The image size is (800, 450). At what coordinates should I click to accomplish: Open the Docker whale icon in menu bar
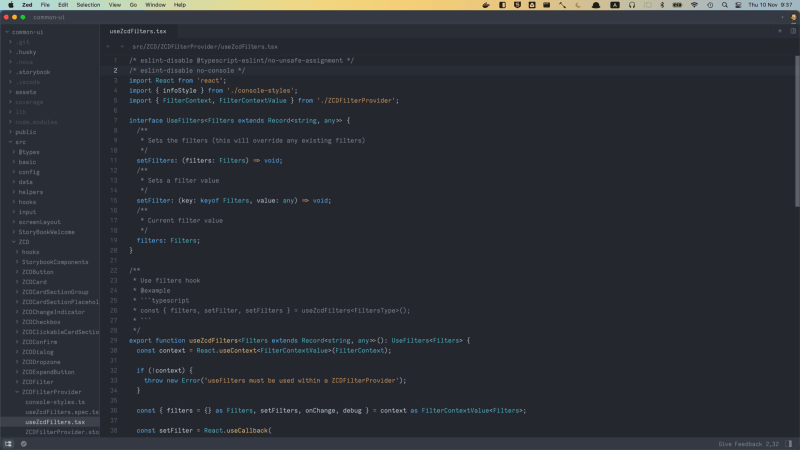click(x=486, y=5)
